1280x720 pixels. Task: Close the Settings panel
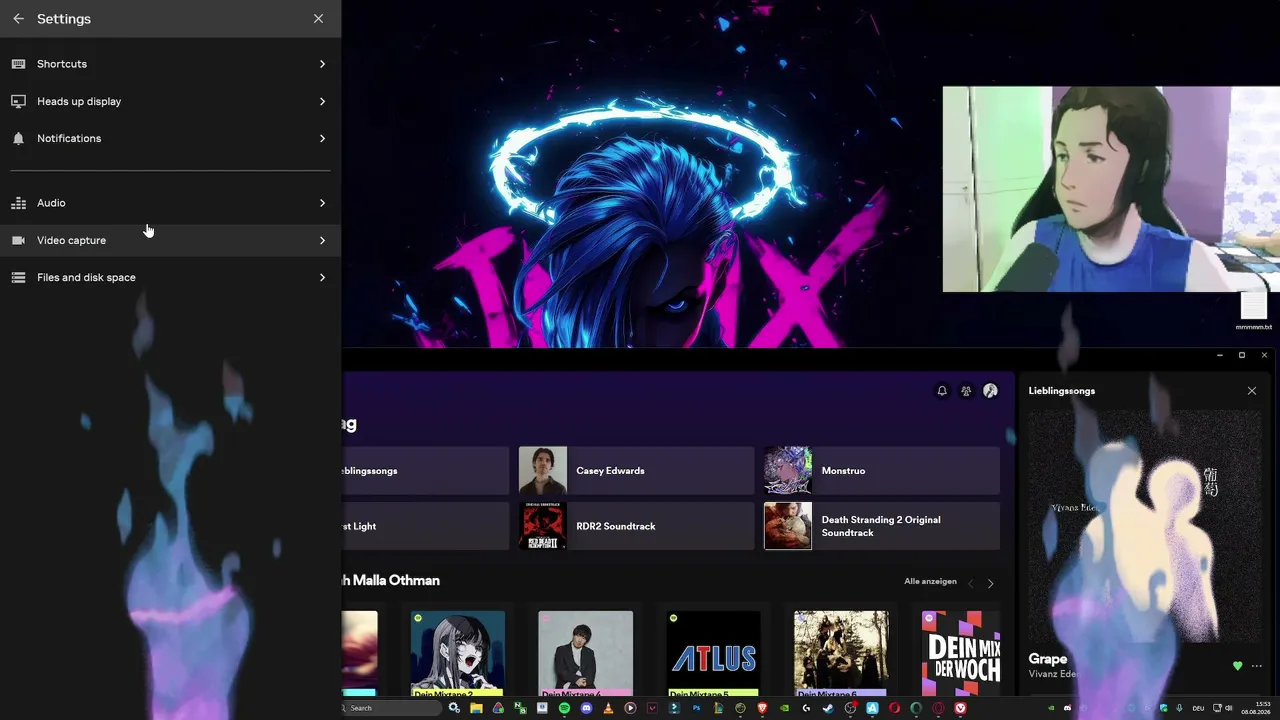[x=318, y=19]
